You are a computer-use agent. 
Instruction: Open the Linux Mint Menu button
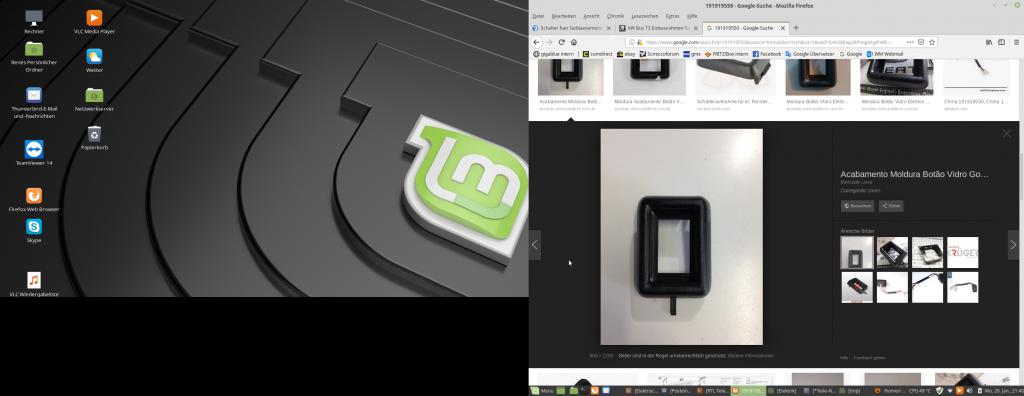542,391
